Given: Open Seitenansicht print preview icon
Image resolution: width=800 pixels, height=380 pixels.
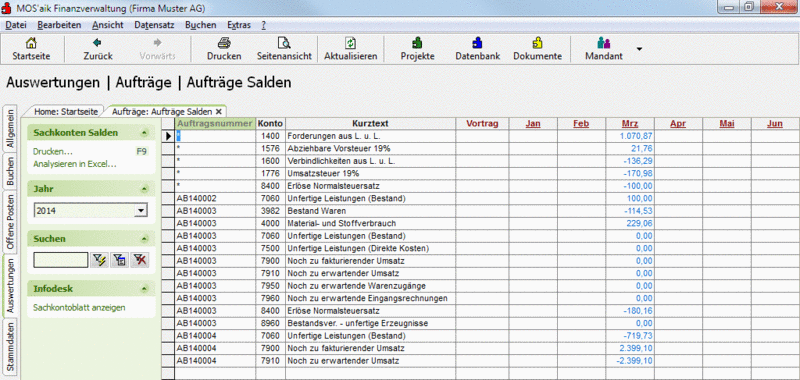Looking at the screenshot, I should click(x=284, y=43).
